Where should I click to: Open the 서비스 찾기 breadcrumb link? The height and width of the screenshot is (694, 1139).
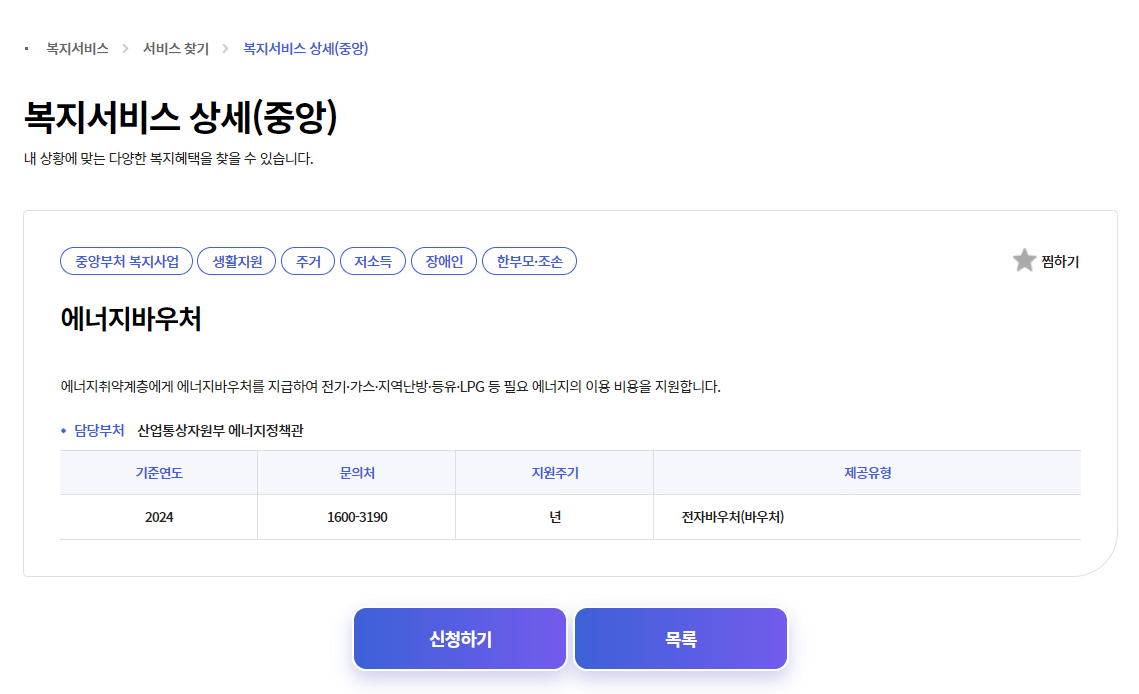pyautogui.click(x=172, y=46)
